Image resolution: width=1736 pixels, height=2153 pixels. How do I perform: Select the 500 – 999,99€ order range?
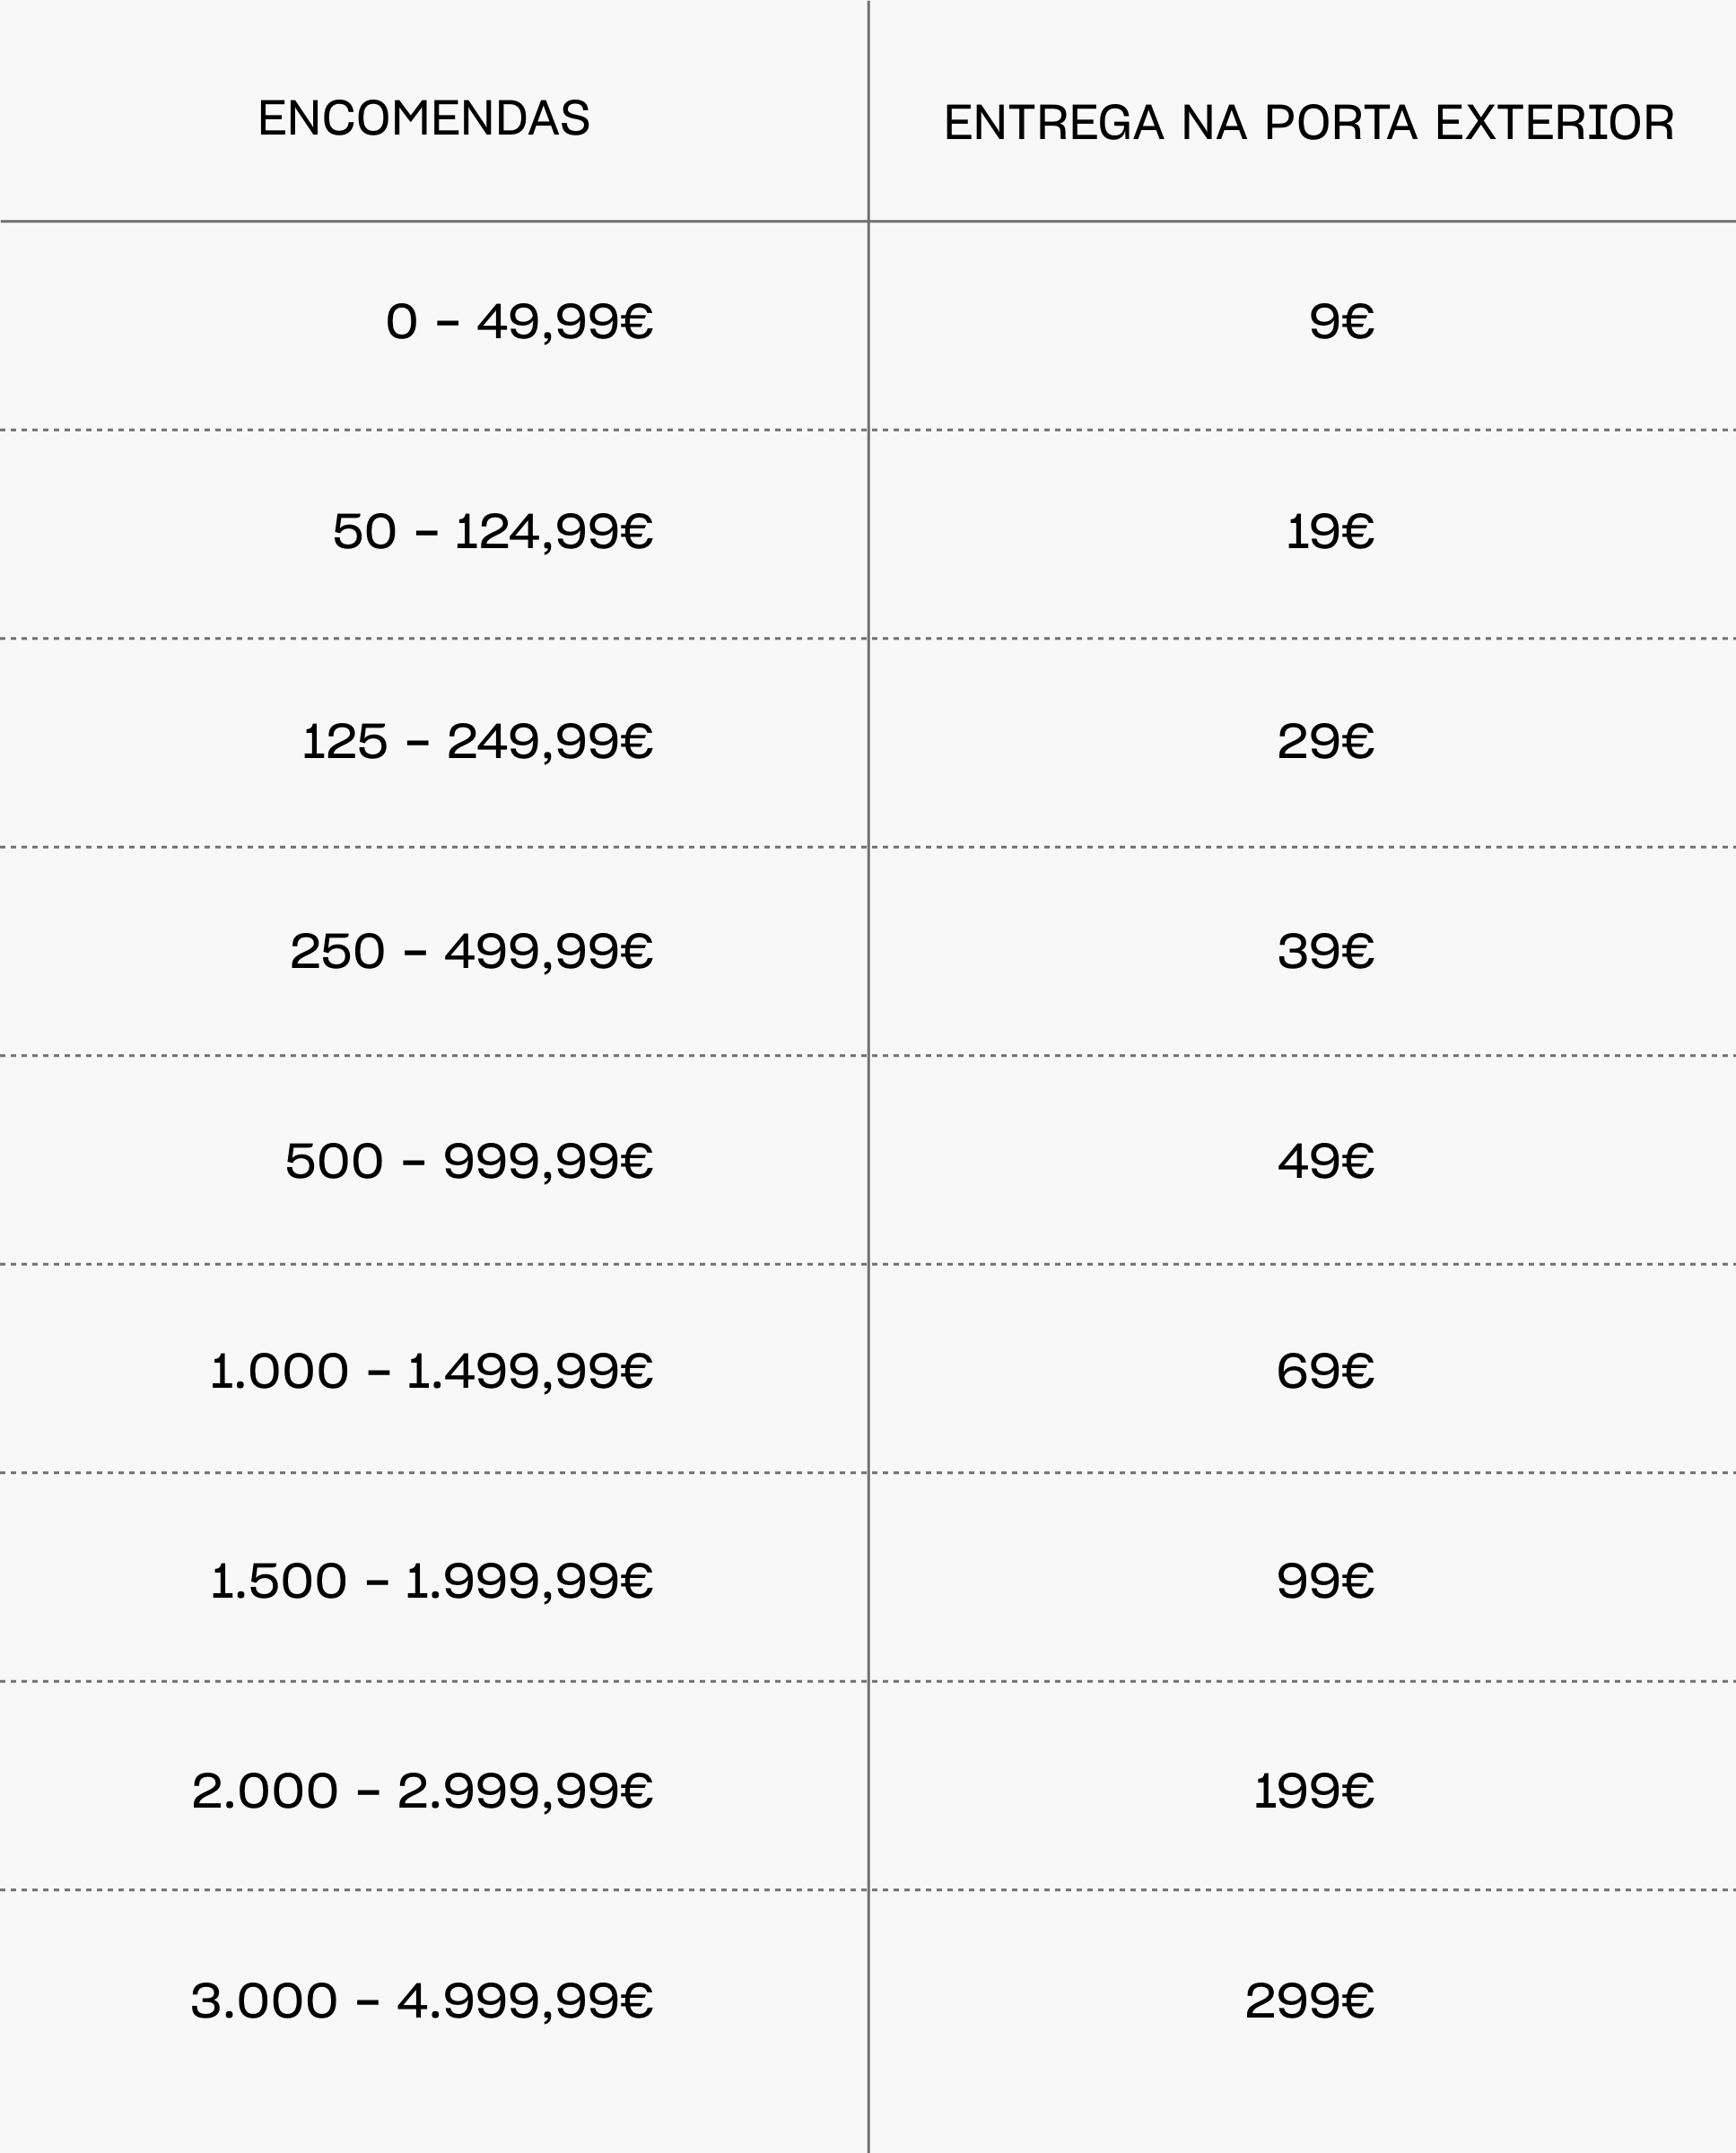(469, 1161)
